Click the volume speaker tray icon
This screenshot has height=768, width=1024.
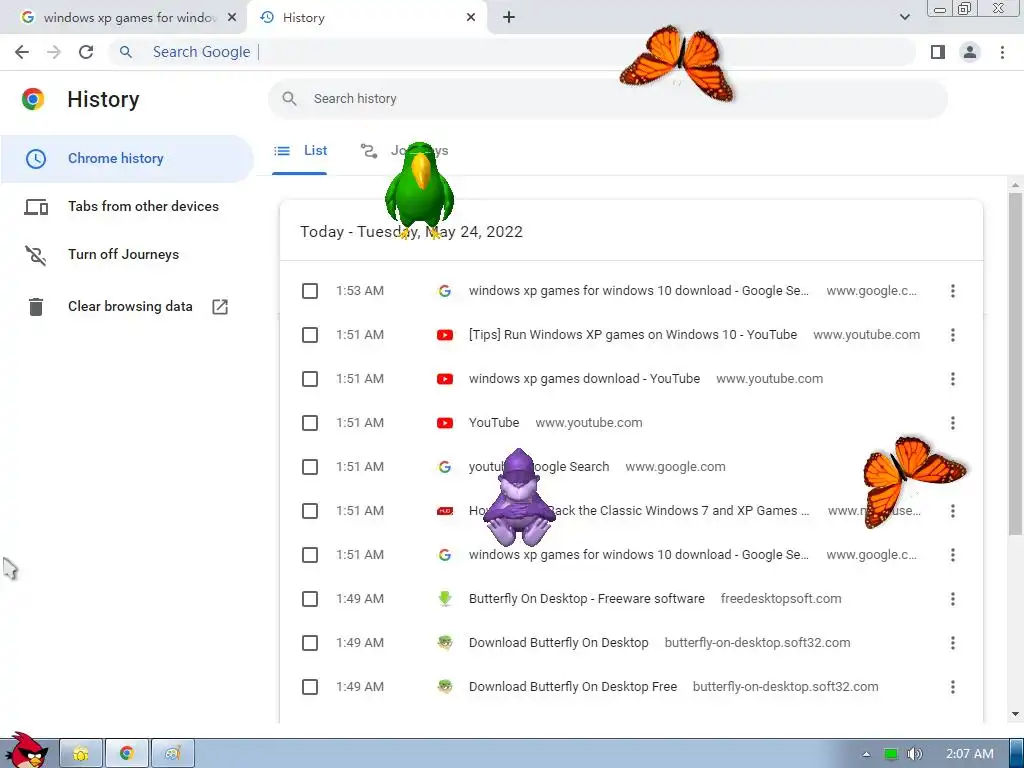(x=915, y=754)
